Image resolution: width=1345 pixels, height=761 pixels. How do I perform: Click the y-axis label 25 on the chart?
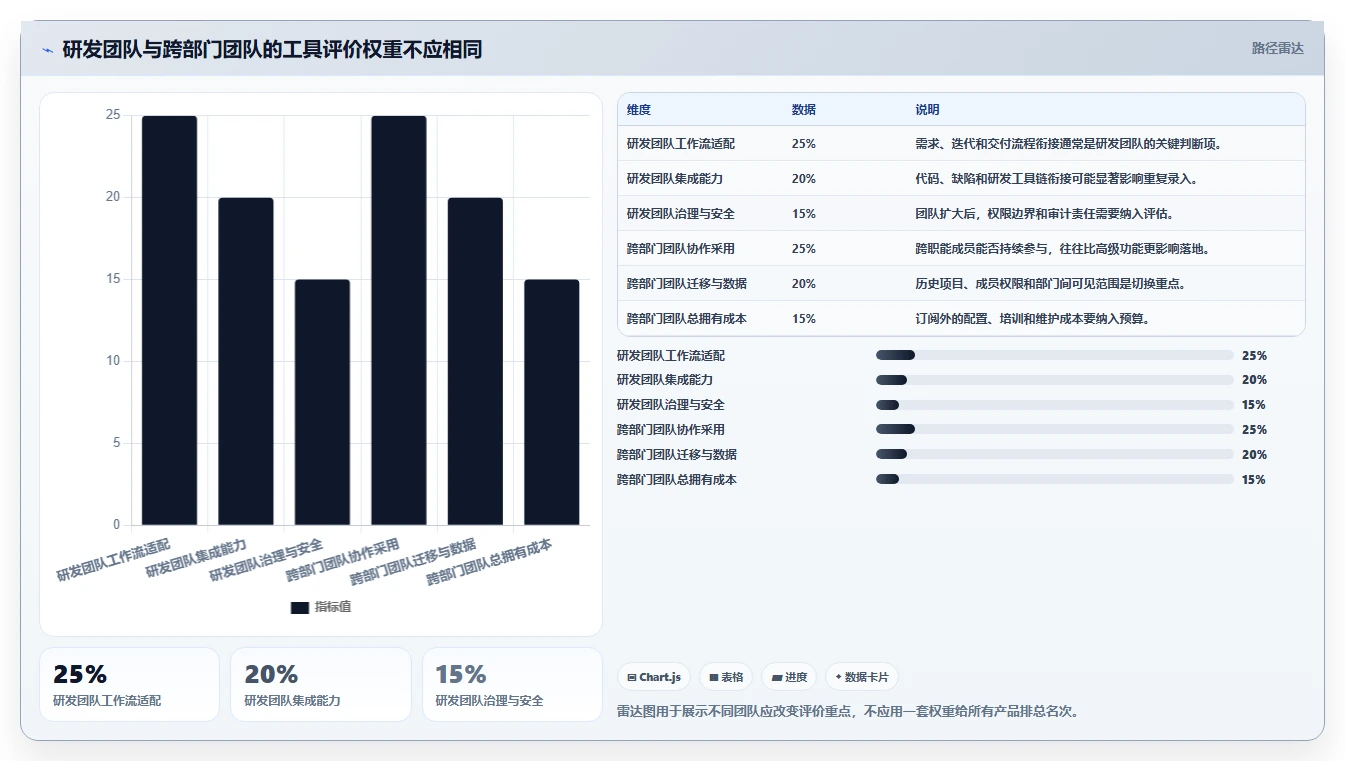coord(113,115)
